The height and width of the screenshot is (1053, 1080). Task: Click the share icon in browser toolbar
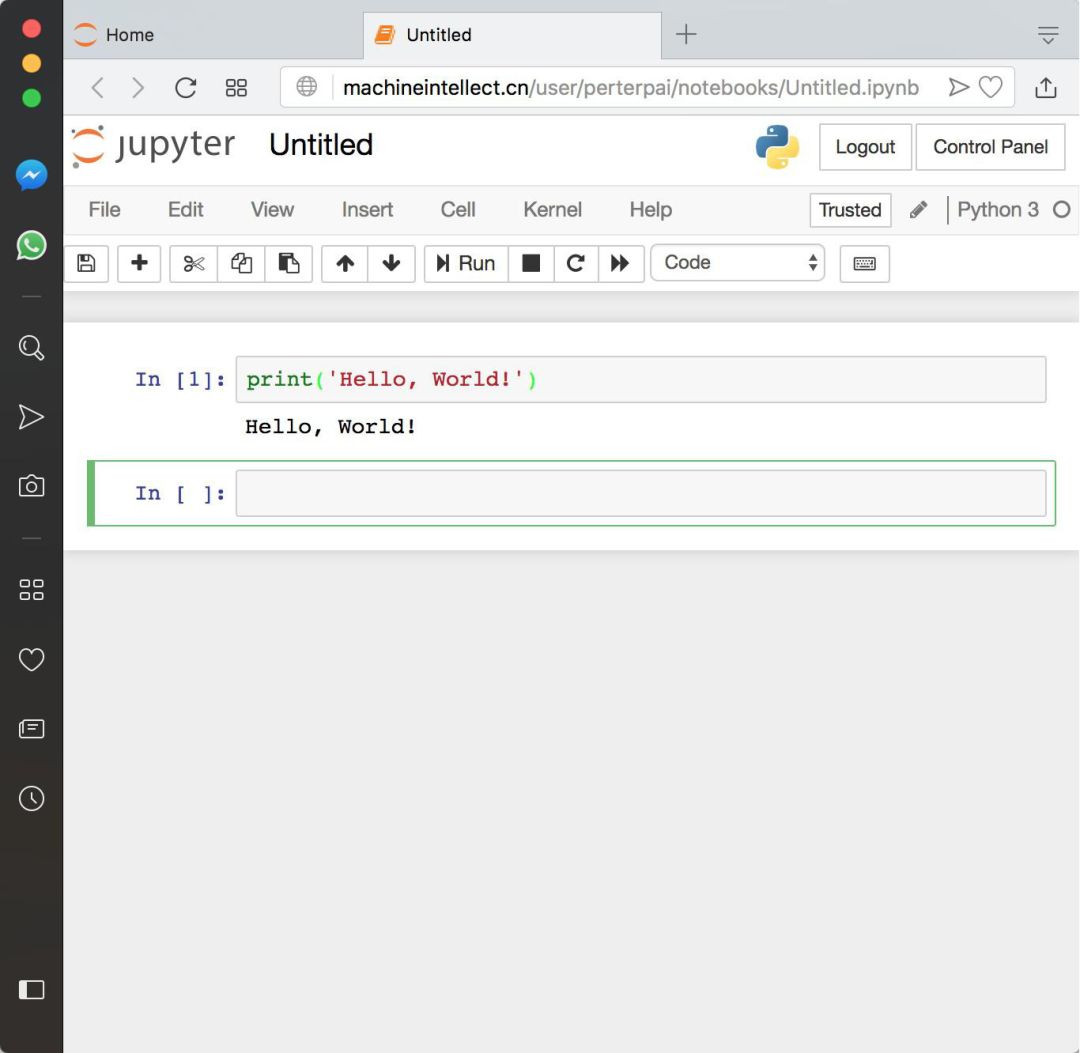(1046, 87)
